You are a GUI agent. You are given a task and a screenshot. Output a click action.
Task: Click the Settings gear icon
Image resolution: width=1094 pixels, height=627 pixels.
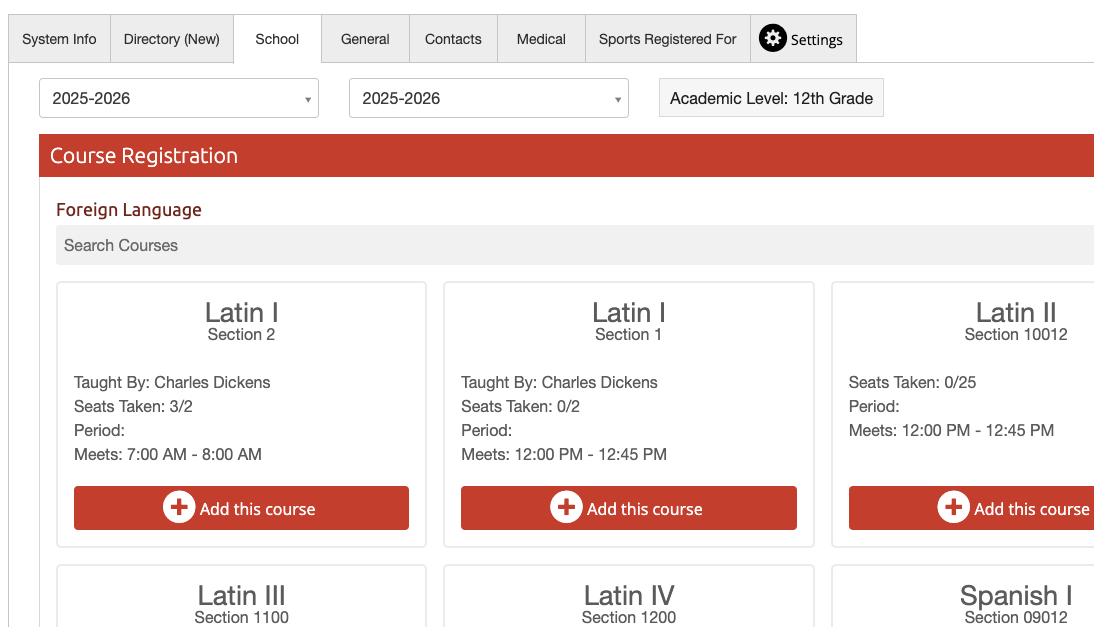(772, 38)
